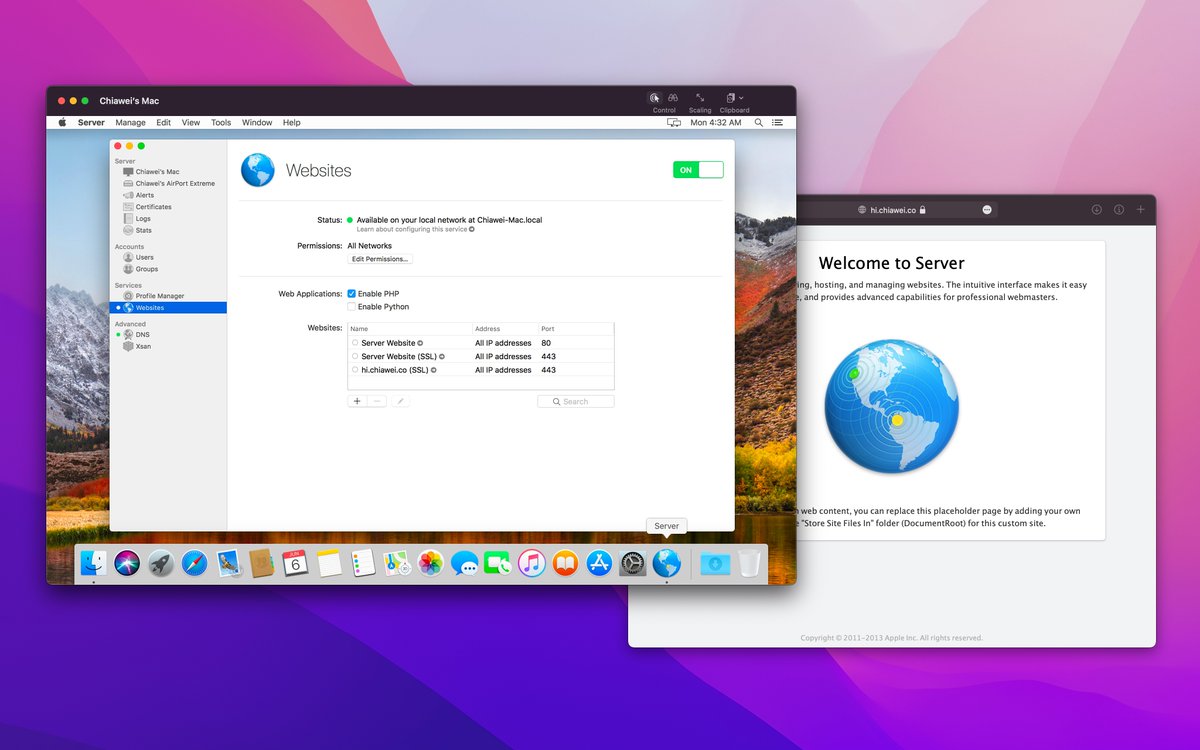Viewport: 1200px width, 750px height.
Task: Open the Server menu
Action: coord(91,122)
